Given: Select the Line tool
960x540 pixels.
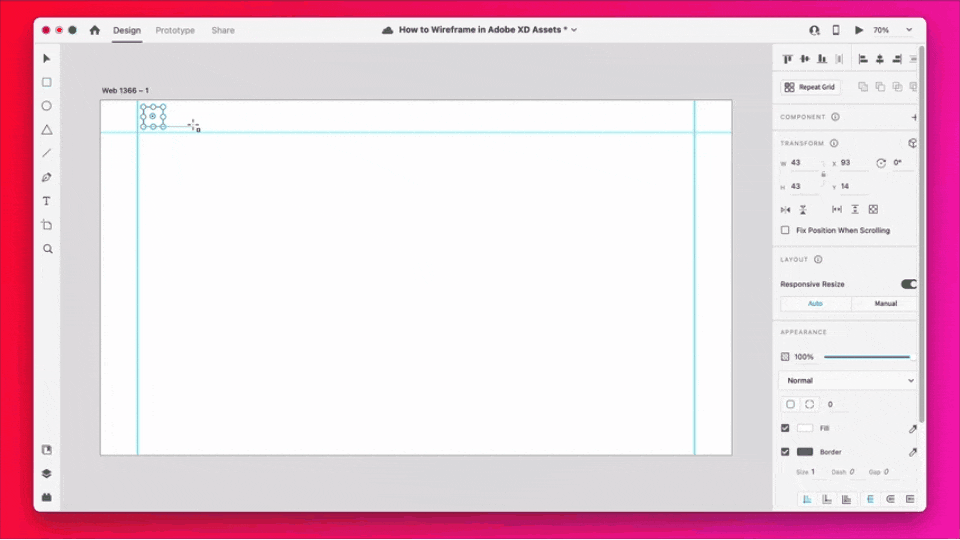Looking at the screenshot, I should tap(47, 153).
